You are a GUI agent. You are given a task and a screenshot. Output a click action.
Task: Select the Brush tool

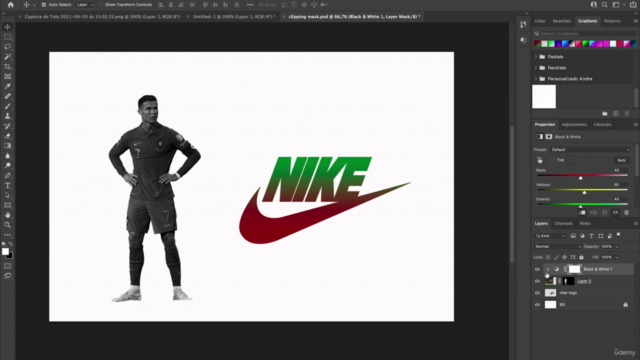(7, 106)
